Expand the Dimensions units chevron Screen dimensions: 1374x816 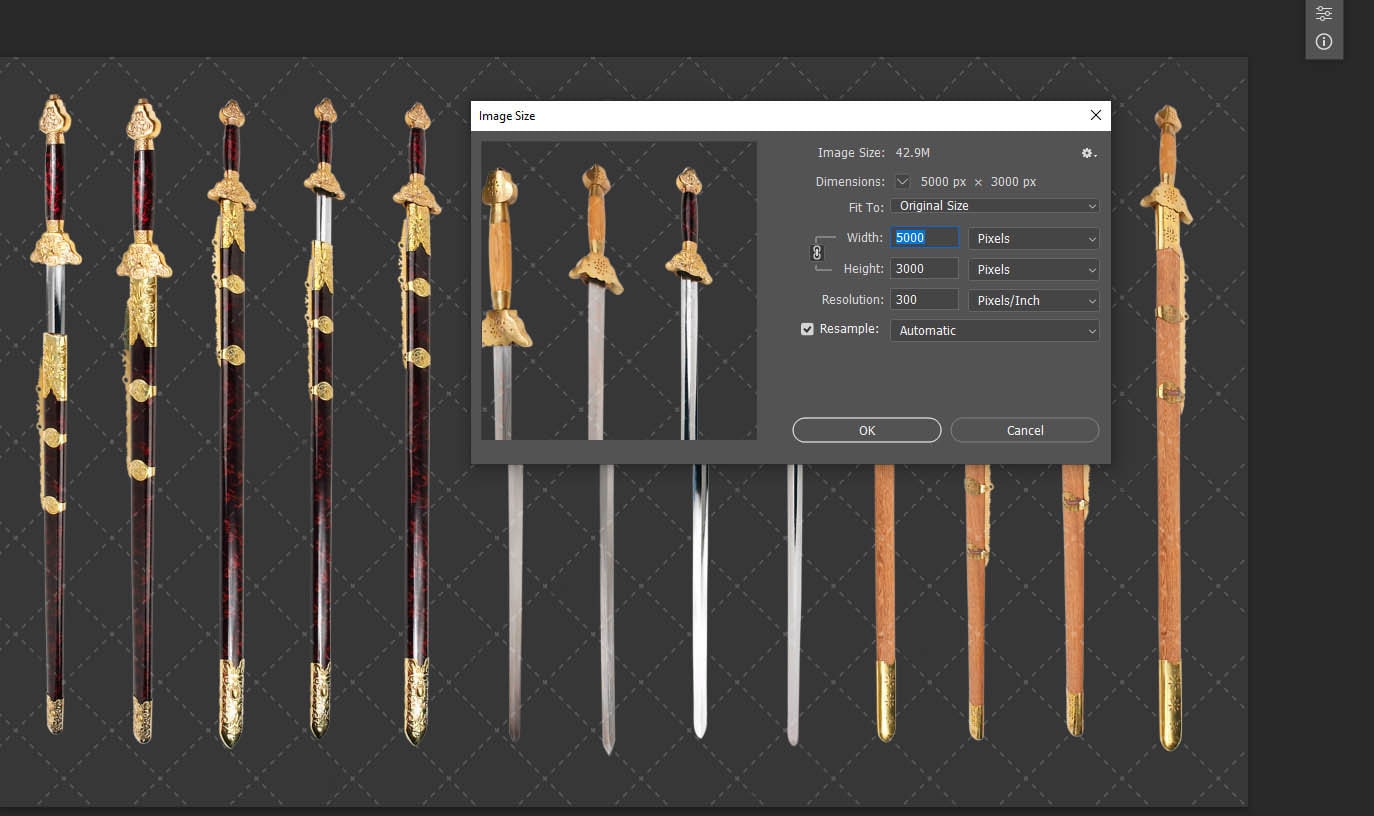pos(903,181)
